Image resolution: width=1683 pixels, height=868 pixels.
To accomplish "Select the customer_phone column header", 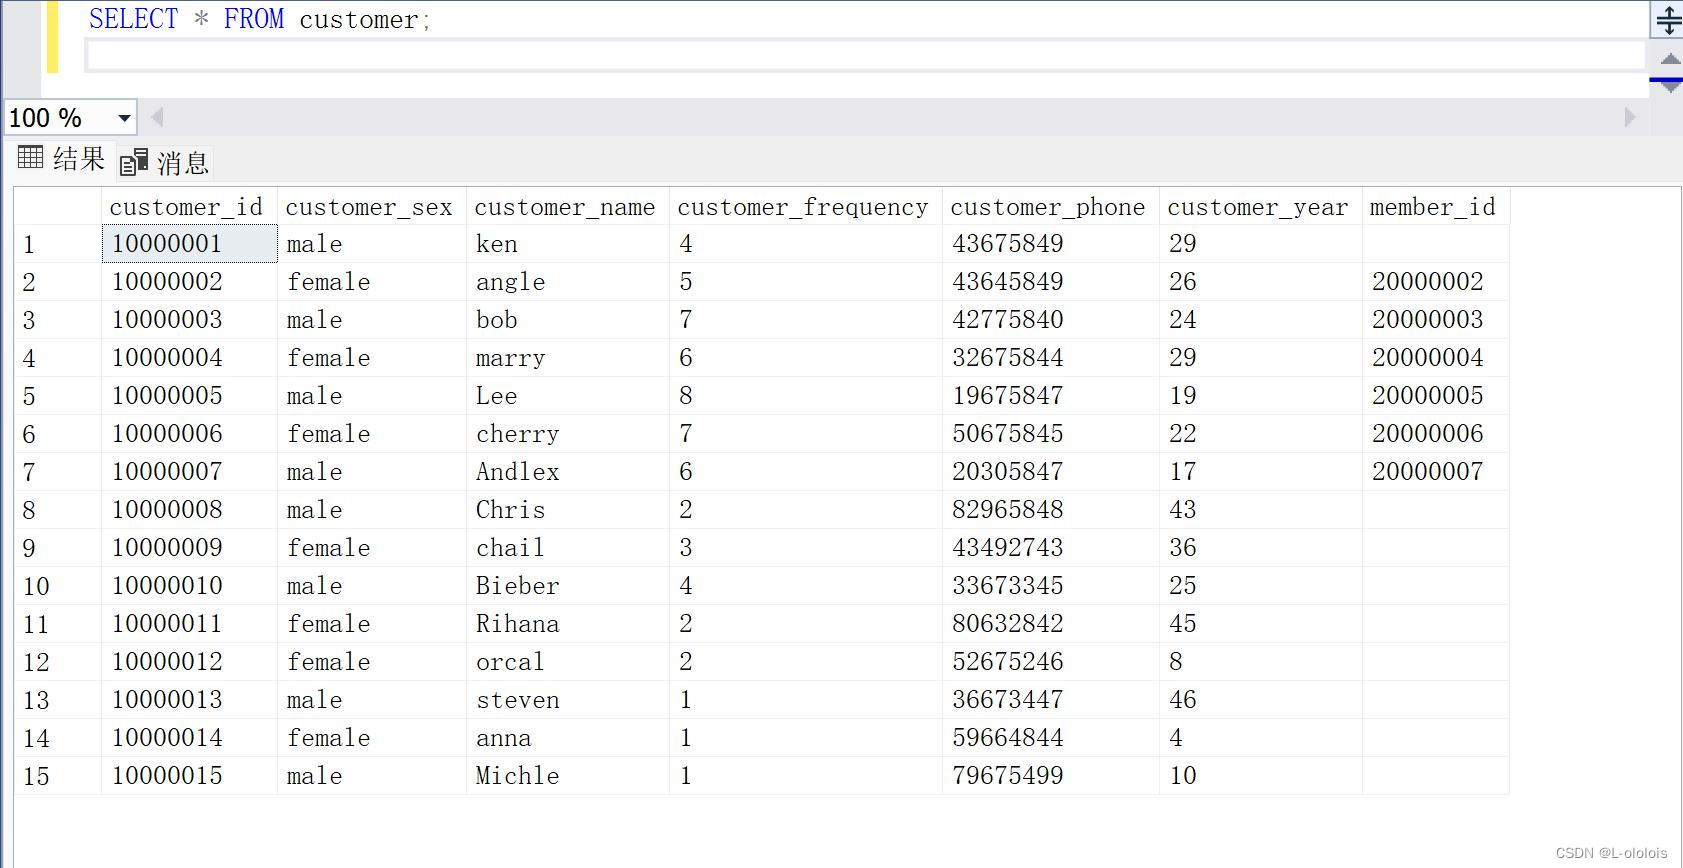I will [1050, 207].
